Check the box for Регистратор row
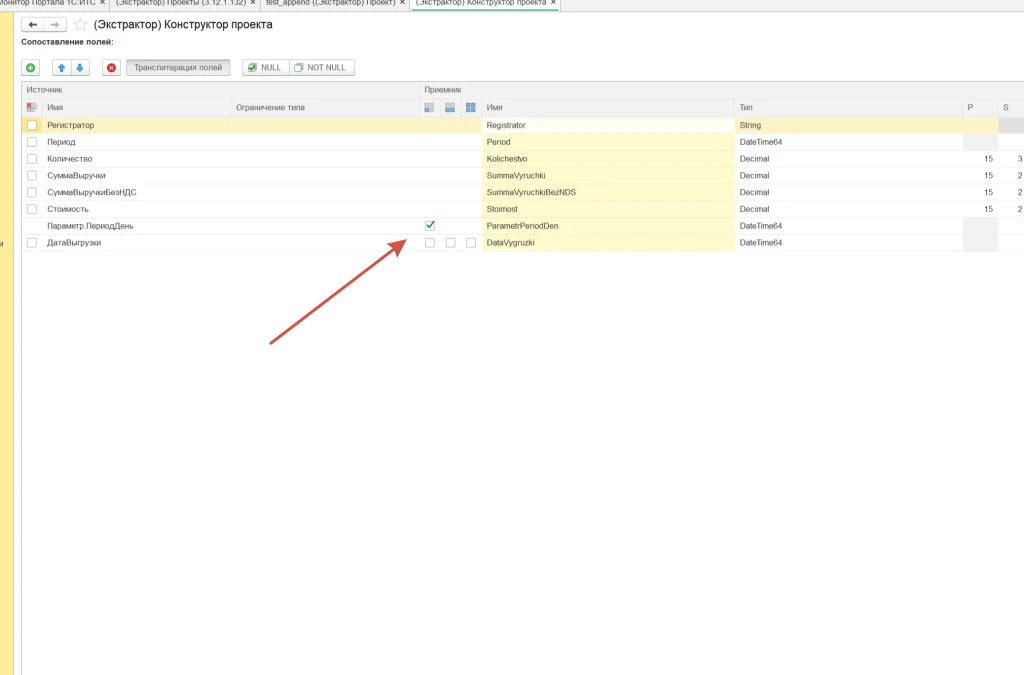 click(x=32, y=125)
